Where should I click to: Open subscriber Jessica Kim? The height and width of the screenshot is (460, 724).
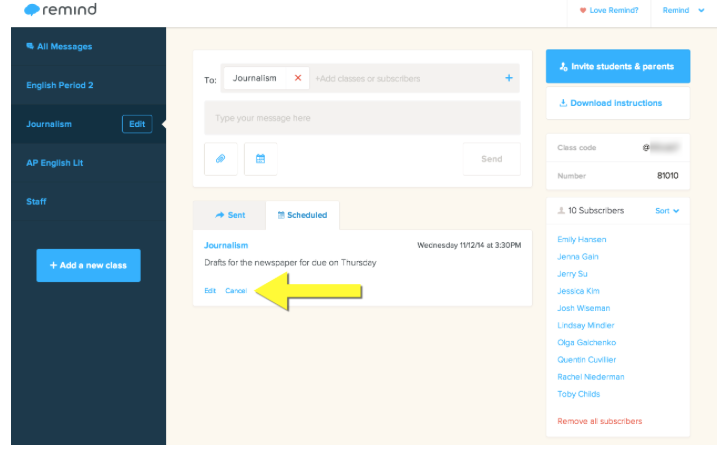(x=578, y=291)
